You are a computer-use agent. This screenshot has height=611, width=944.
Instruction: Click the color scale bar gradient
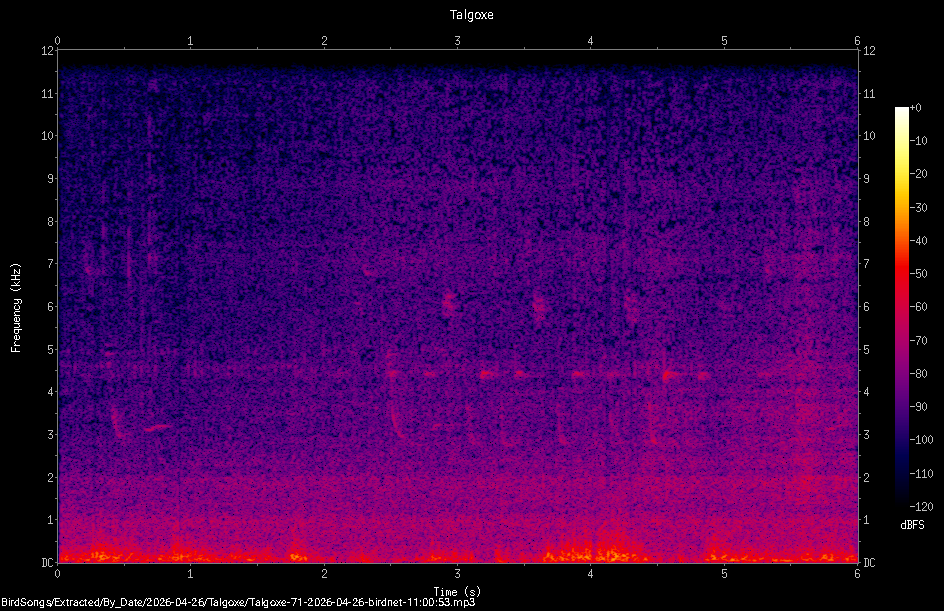(x=901, y=307)
